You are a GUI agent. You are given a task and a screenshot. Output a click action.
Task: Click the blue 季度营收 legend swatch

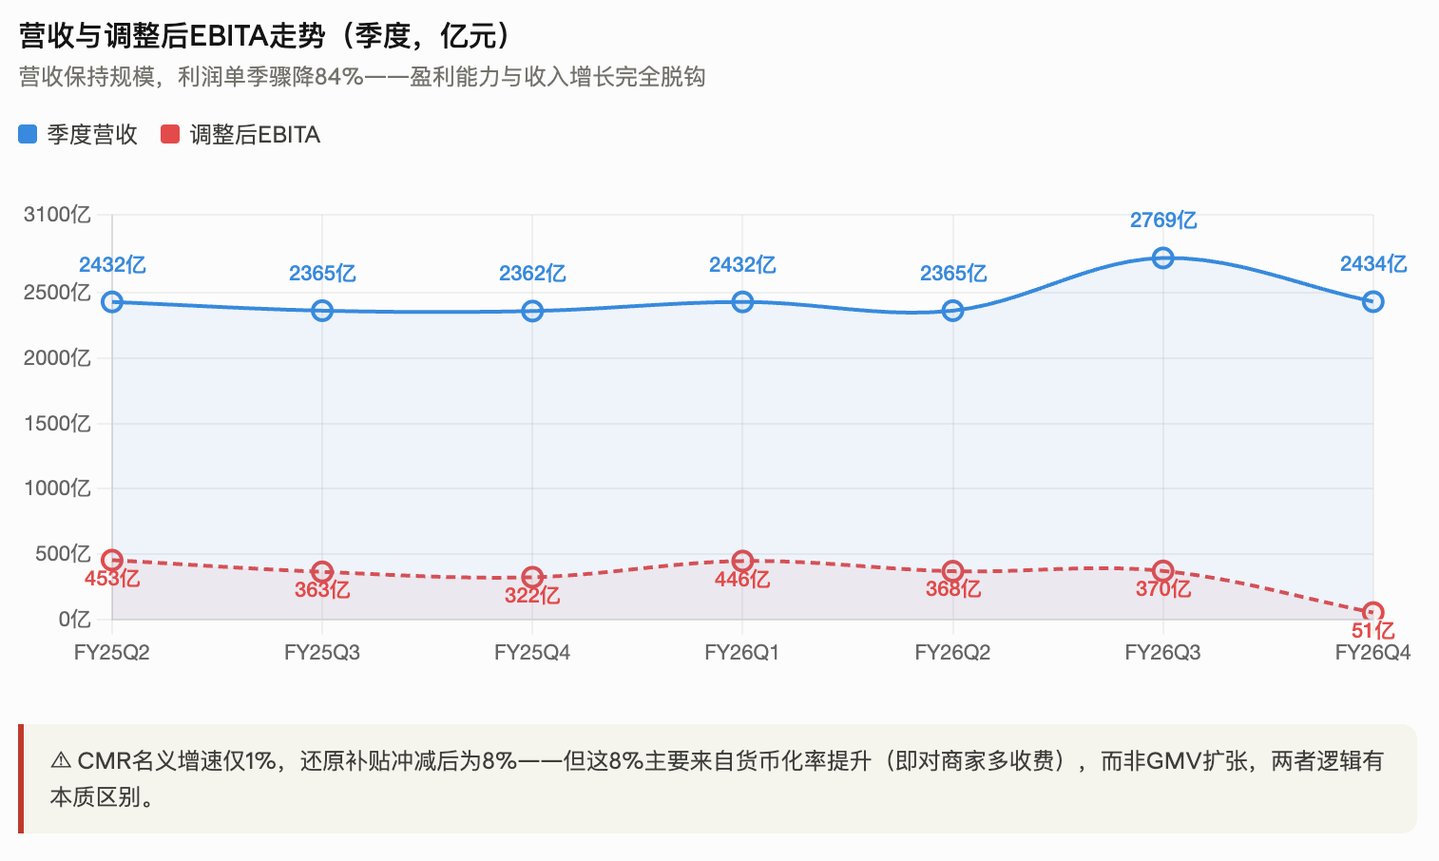point(28,134)
